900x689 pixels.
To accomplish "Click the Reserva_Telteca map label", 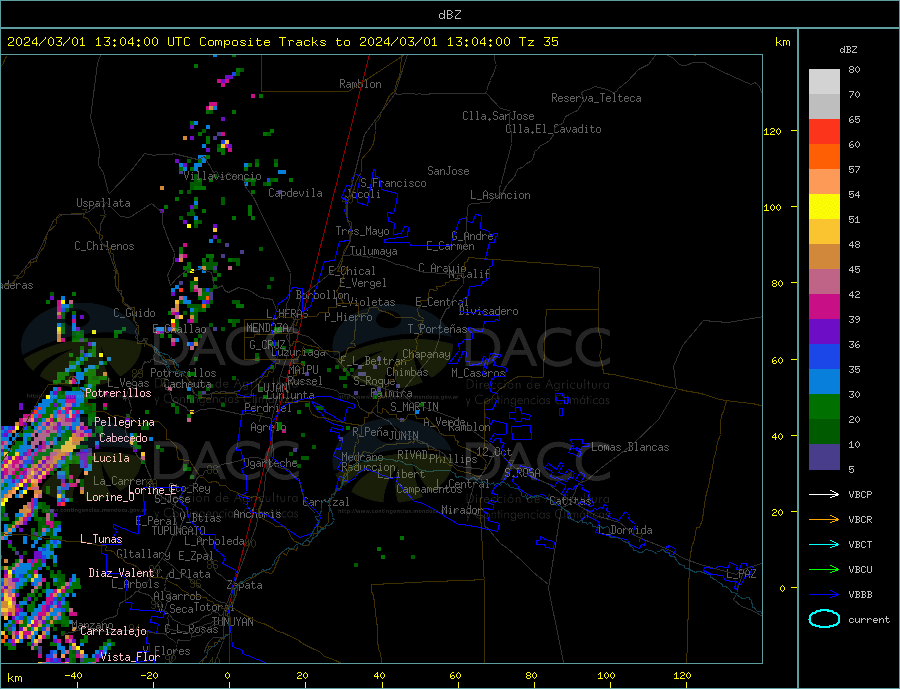I will tap(596, 98).
